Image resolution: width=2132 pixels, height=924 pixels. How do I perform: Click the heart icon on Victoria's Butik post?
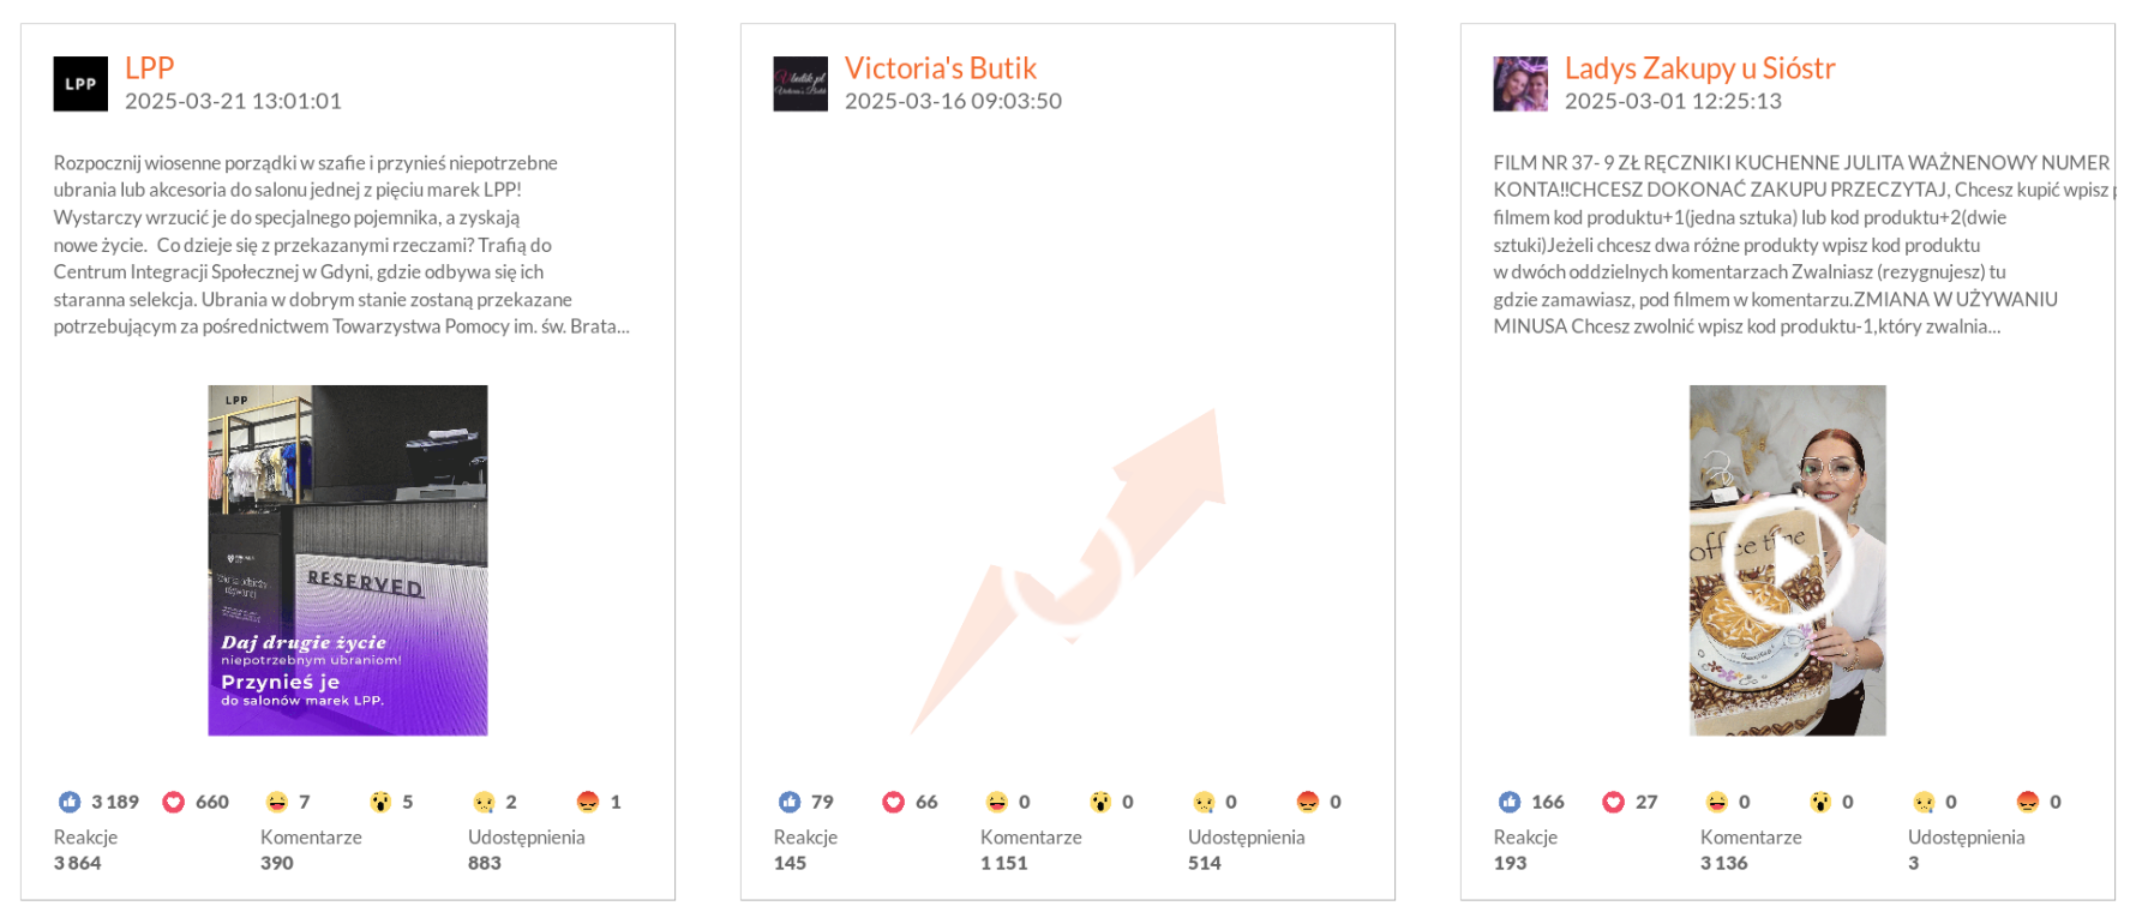click(893, 802)
